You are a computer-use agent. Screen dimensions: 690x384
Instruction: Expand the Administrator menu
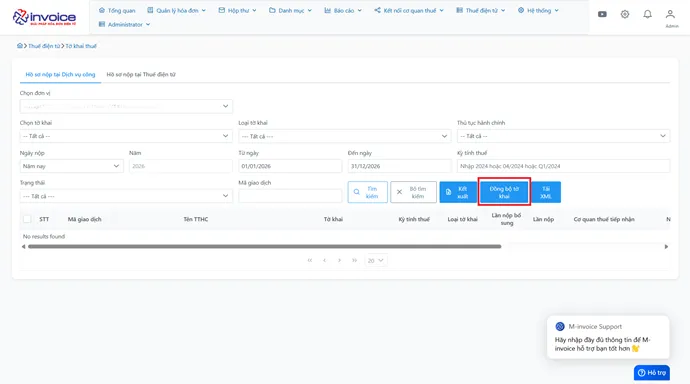tap(125, 24)
